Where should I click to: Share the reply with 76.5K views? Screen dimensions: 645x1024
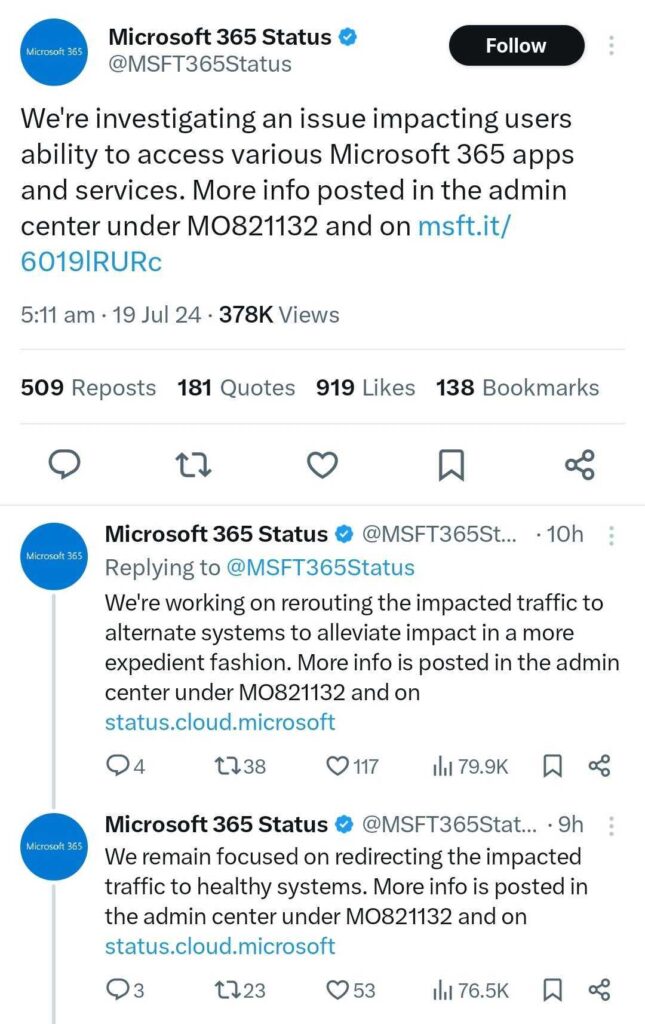(x=600, y=991)
